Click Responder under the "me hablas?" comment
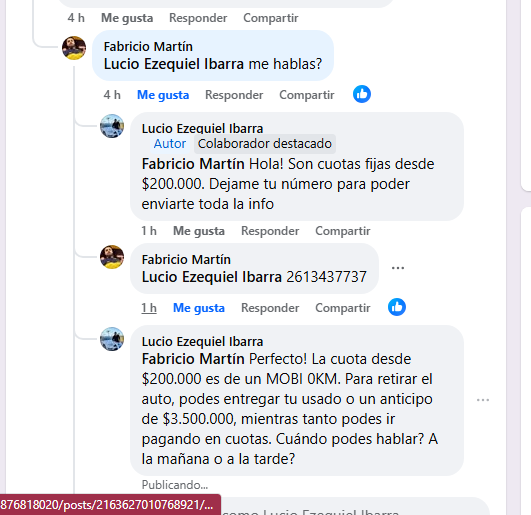This screenshot has height=515, width=531. click(234, 95)
